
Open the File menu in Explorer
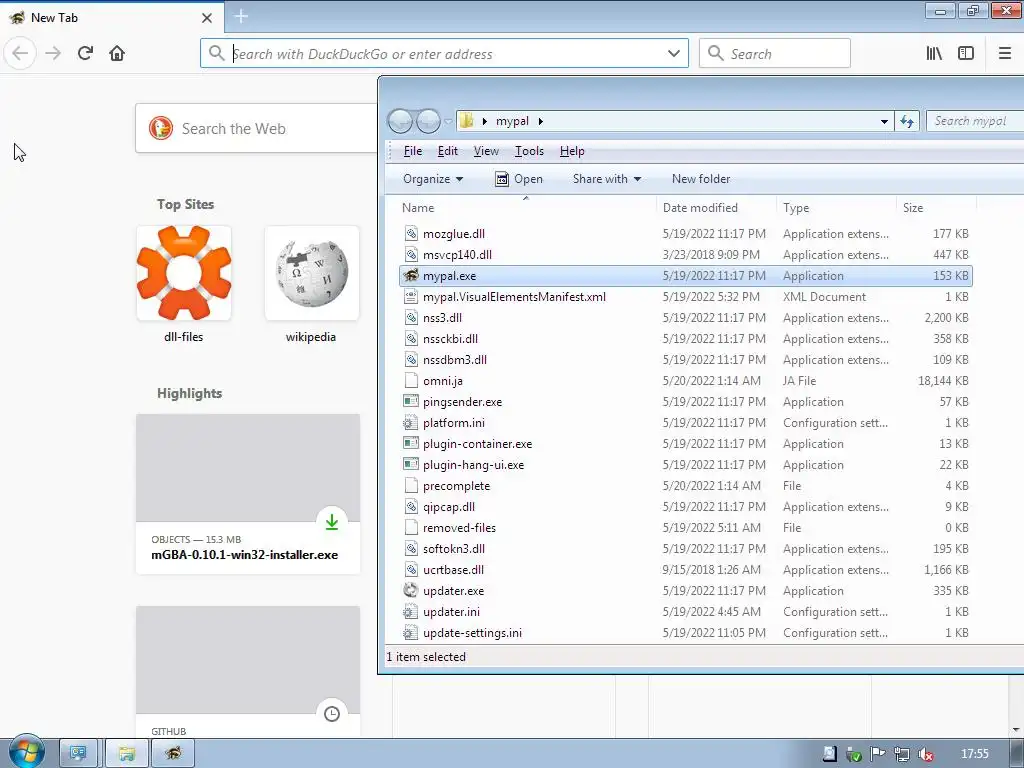pyautogui.click(x=413, y=151)
